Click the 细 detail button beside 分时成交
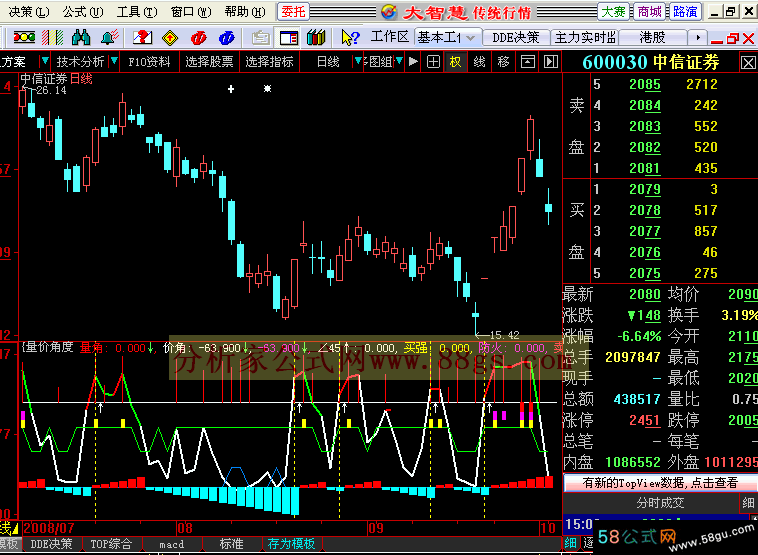 pyautogui.click(x=748, y=503)
